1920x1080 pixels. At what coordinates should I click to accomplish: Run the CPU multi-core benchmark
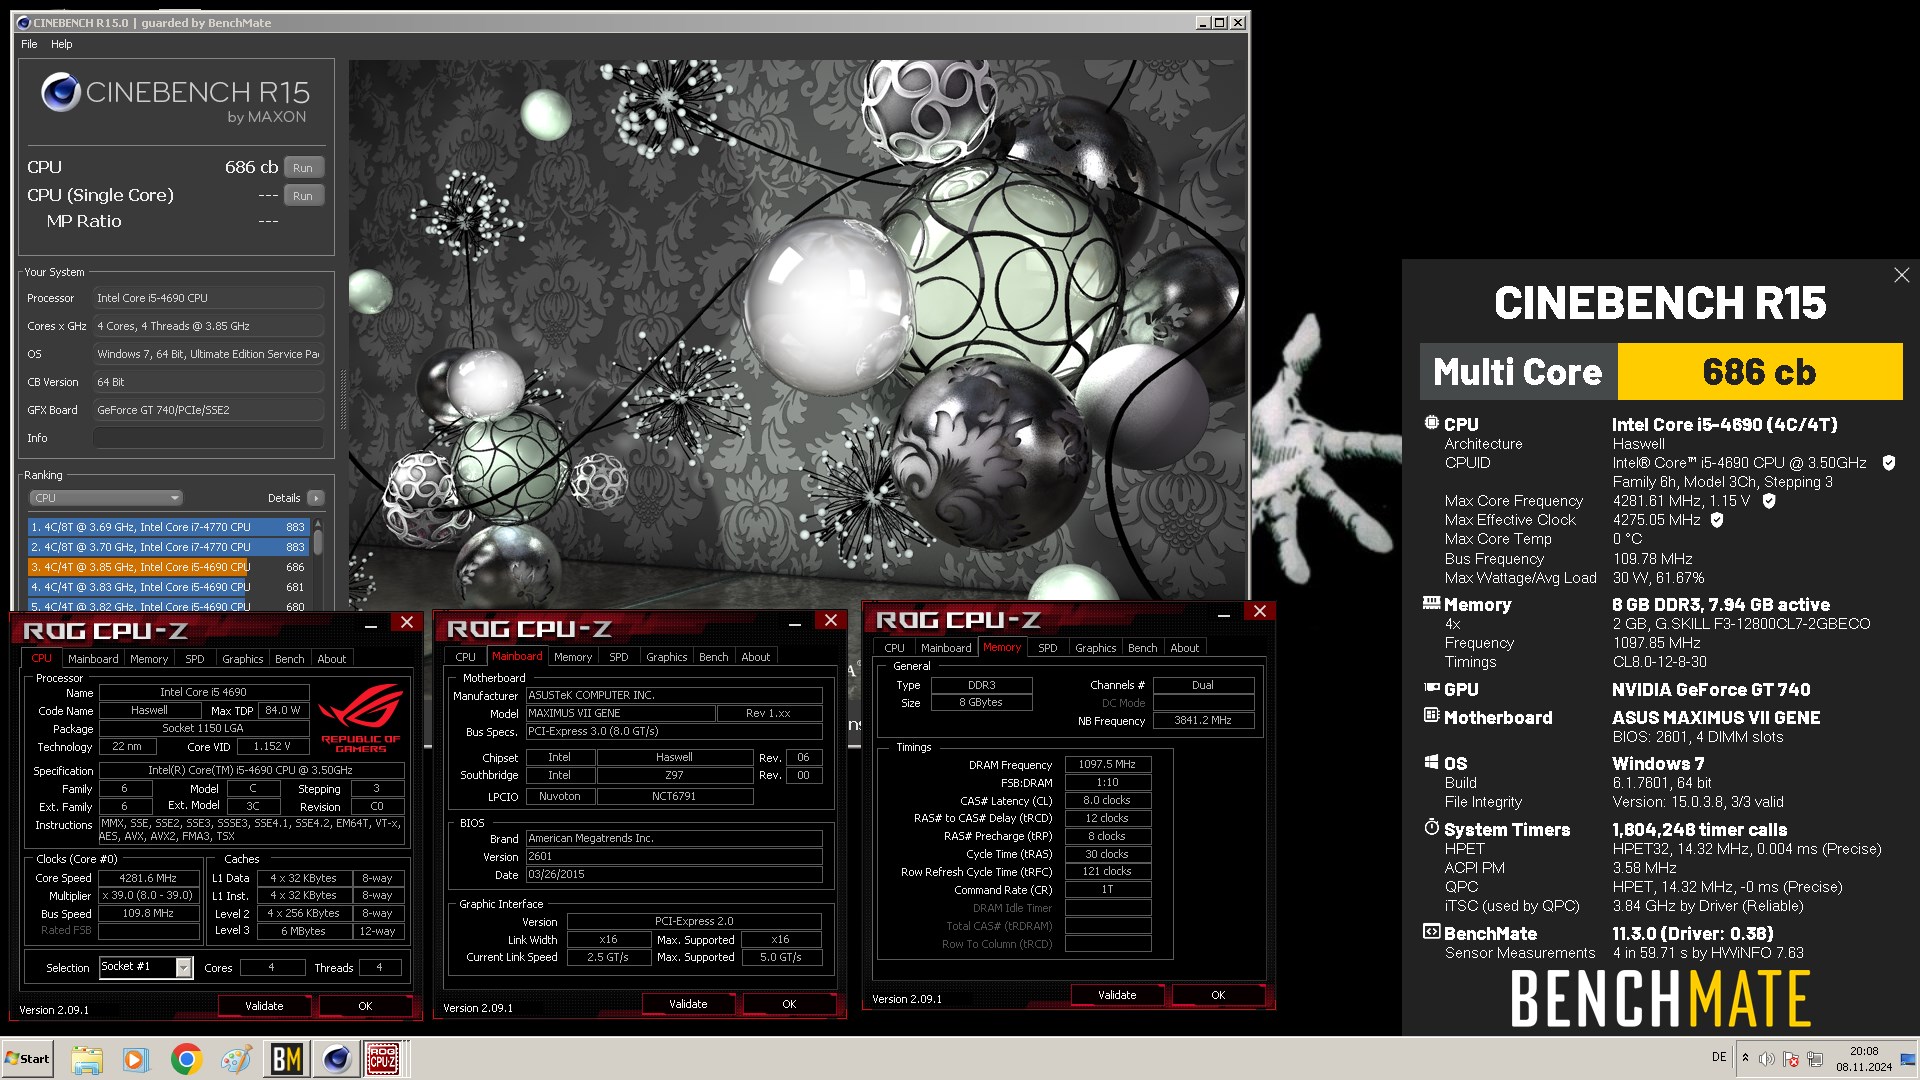pyautogui.click(x=303, y=168)
